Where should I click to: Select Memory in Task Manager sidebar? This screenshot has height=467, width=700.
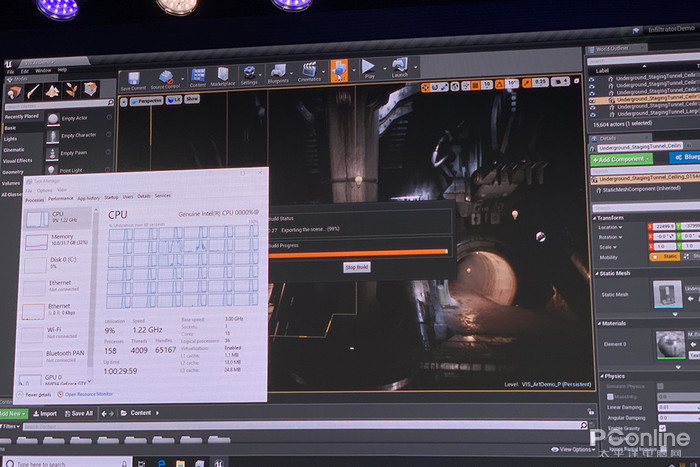coord(61,238)
